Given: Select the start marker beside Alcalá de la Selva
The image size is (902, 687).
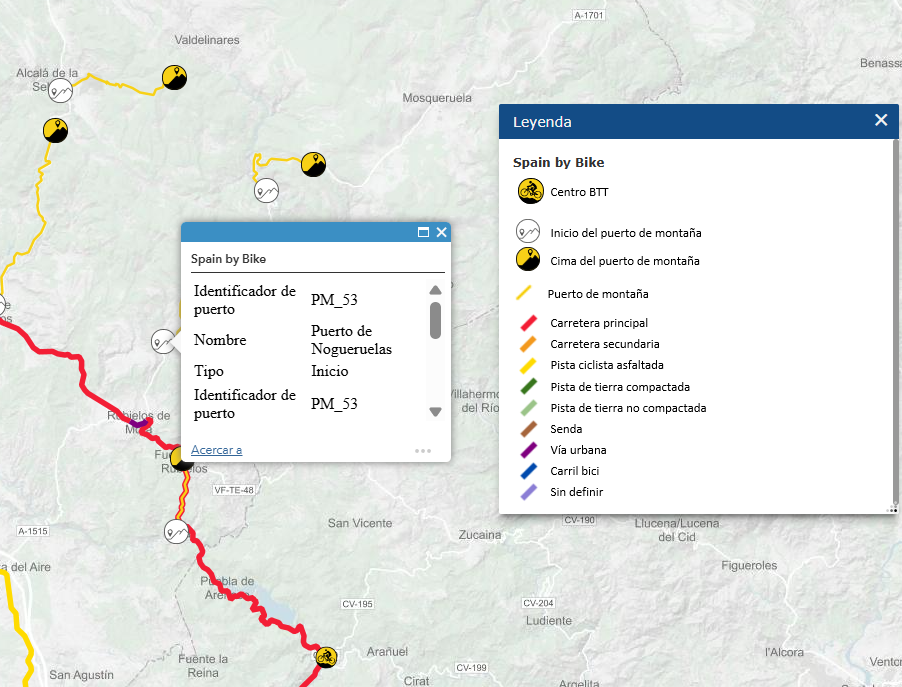Looking at the screenshot, I should coord(61,92).
